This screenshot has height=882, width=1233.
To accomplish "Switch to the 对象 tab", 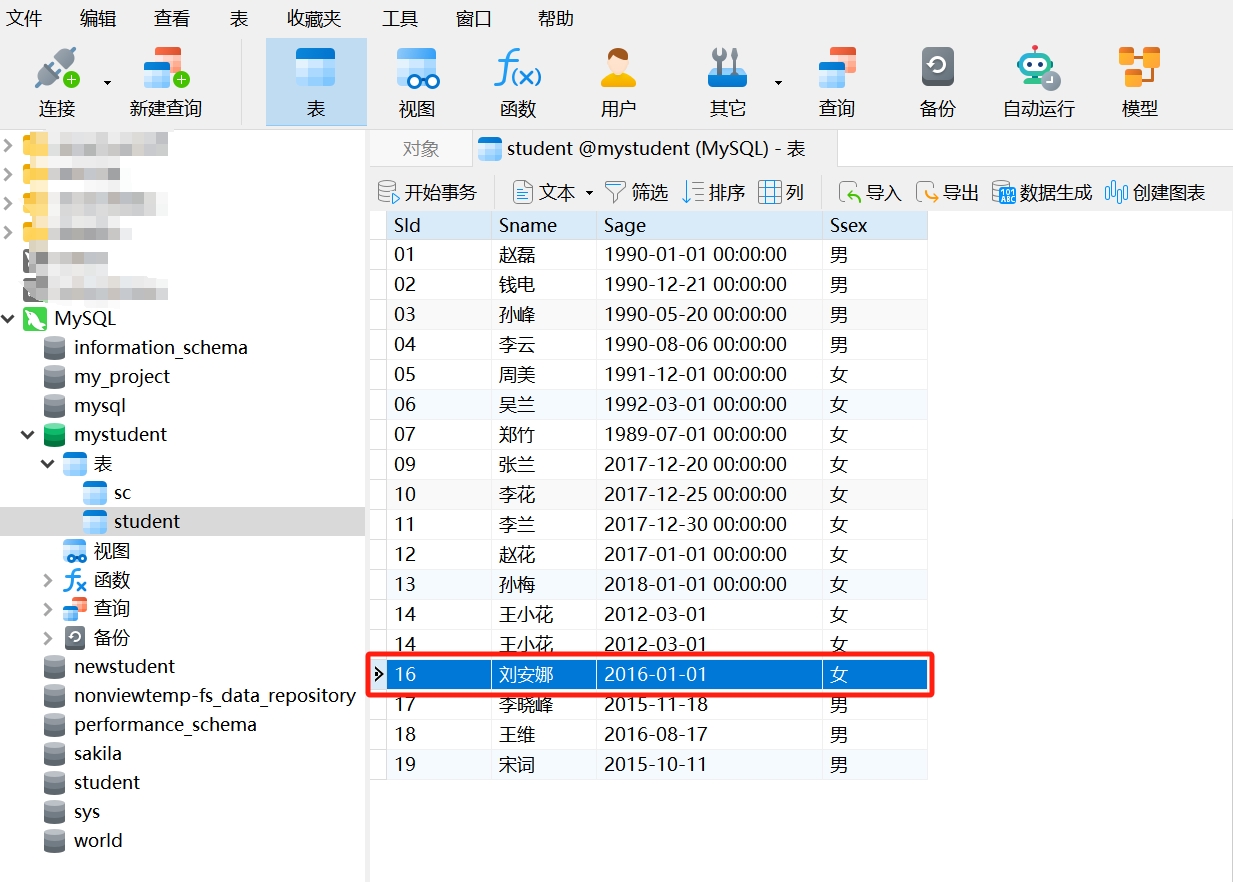I will pos(420,147).
